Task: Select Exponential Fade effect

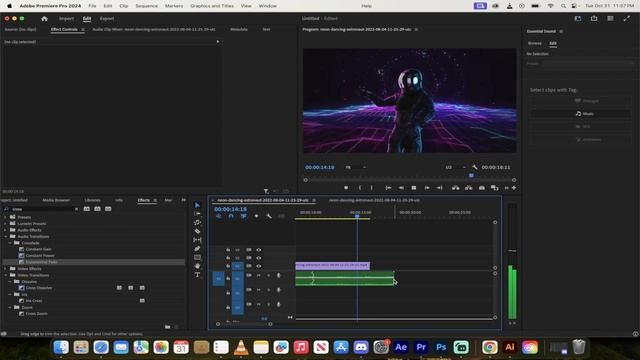Action: pos(41,262)
